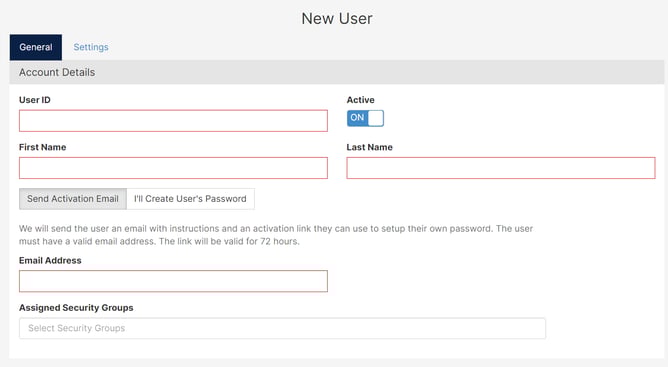Select I'll Create User's Password option
Screen dimensions: 668x367
[x=190, y=199]
